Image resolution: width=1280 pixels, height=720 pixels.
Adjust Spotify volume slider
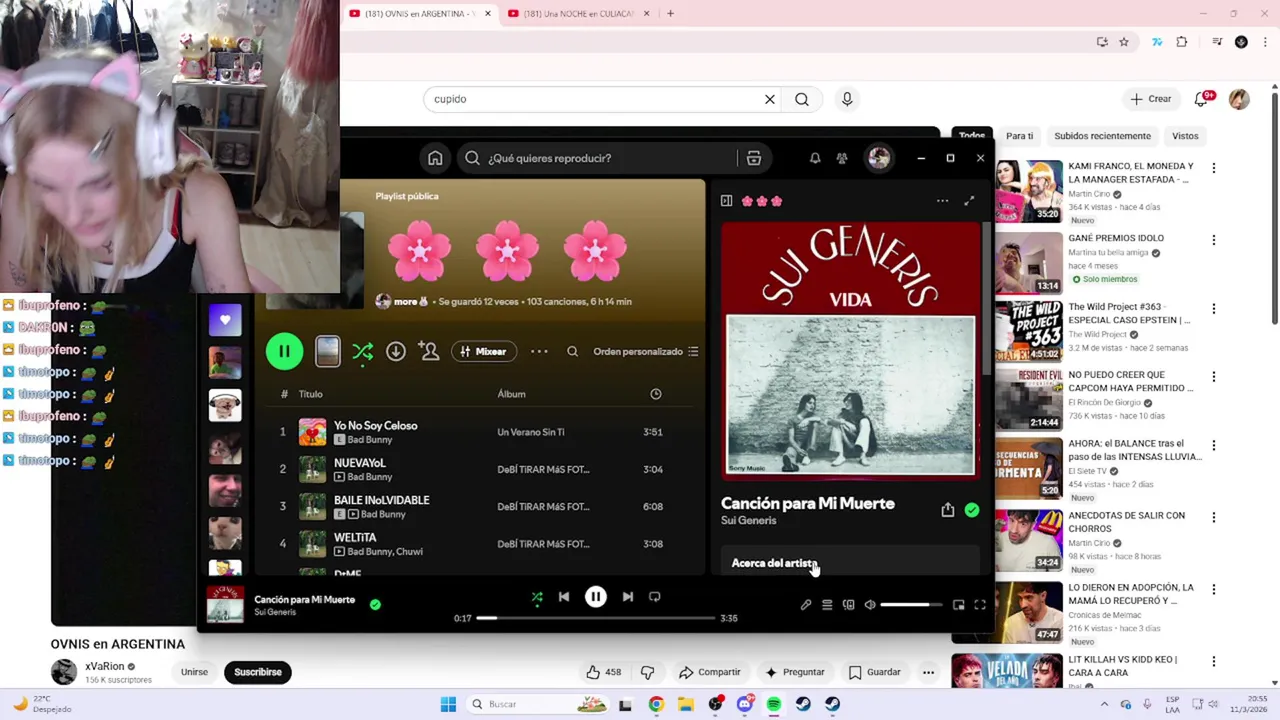click(911, 605)
